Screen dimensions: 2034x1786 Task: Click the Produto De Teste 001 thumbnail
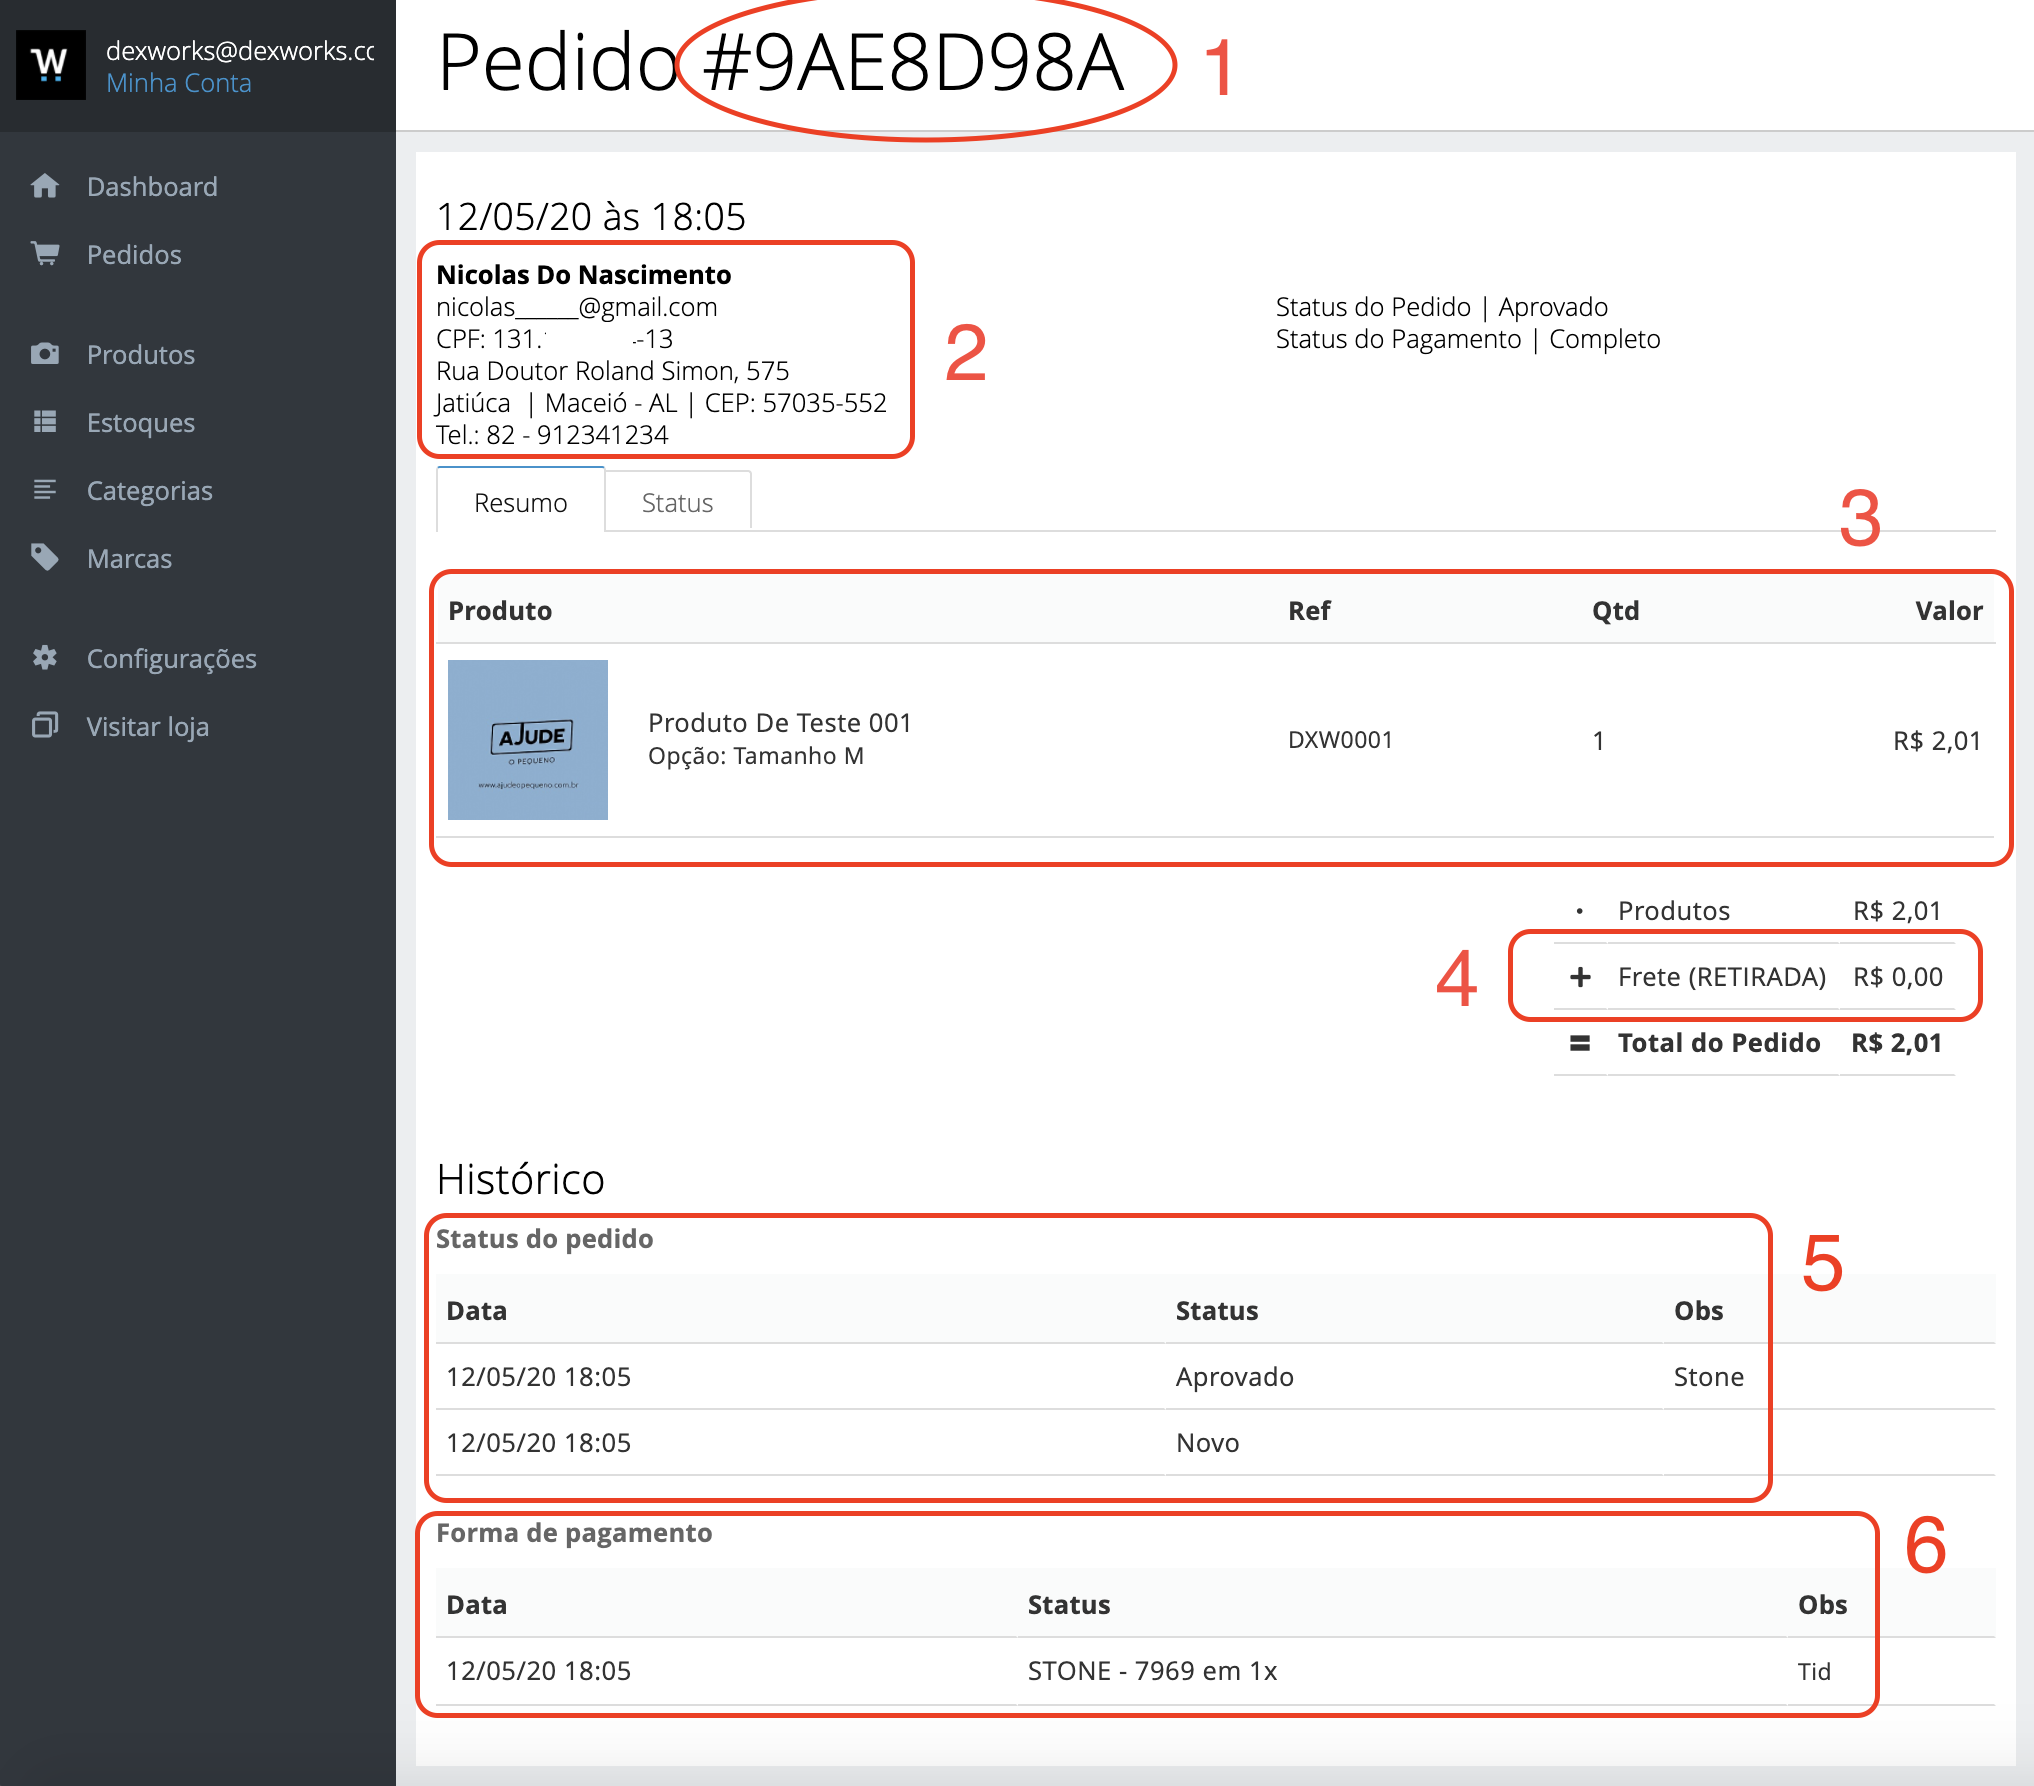click(x=527, y=740)
